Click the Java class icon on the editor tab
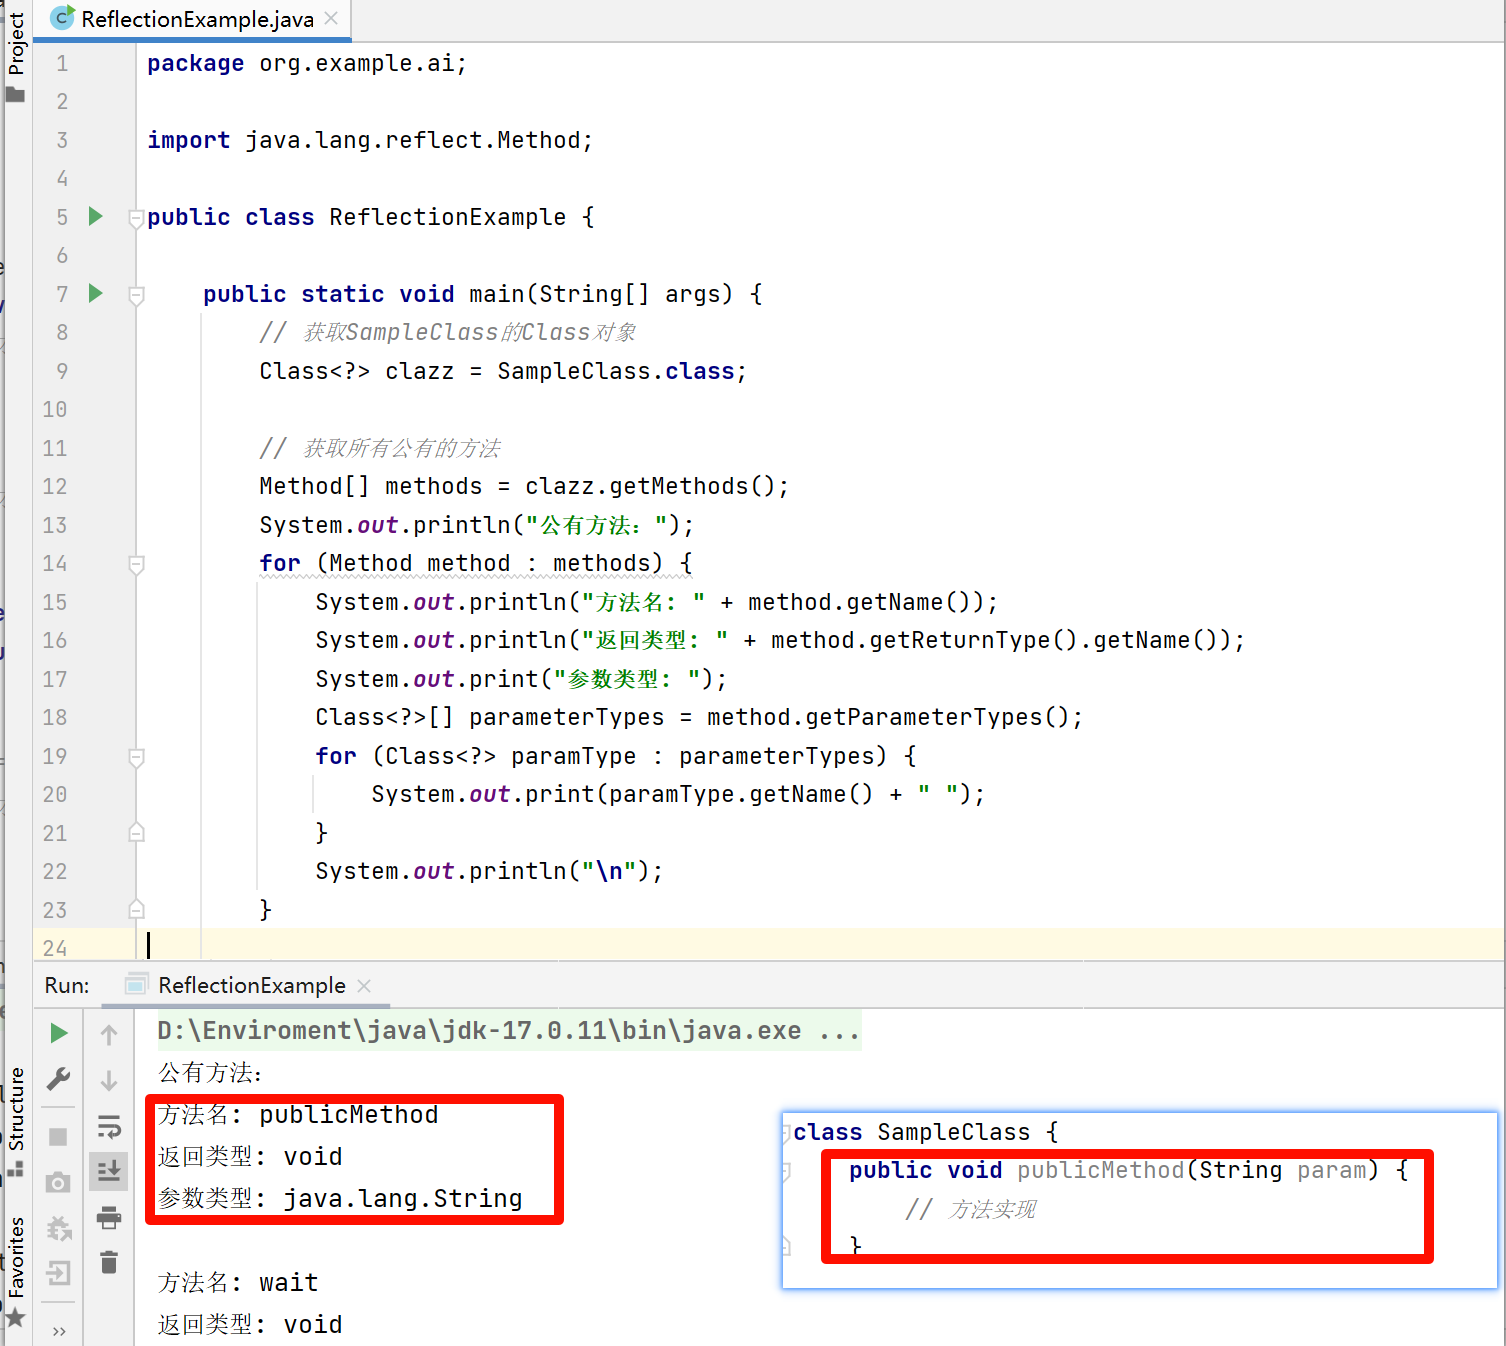Screen dimensions: 1506x1346 click(x=62, y=18)
